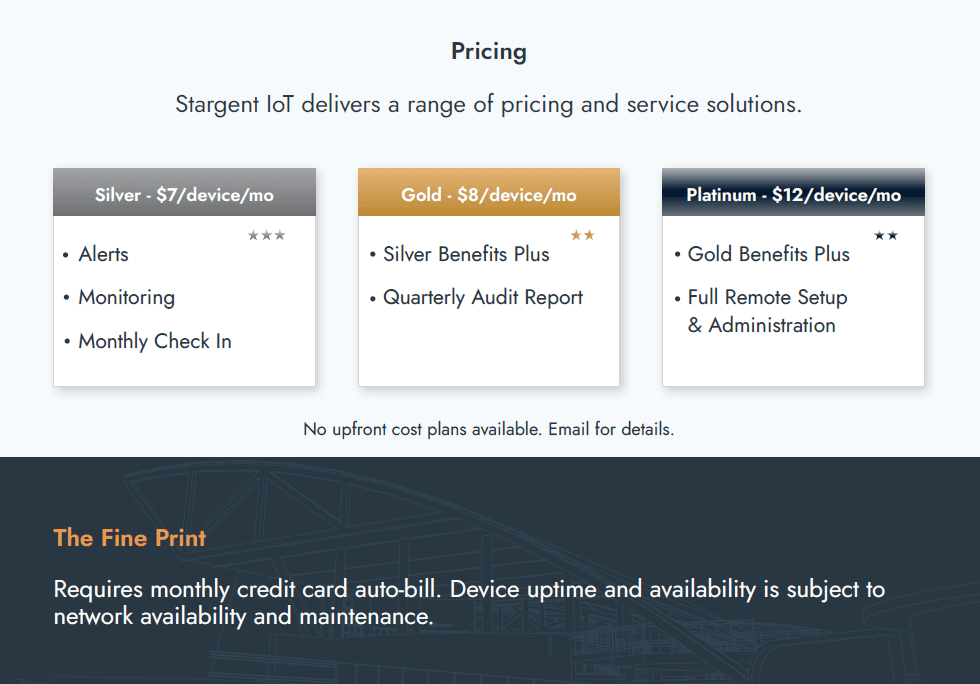This screenshot has width=980, height=684.
Task: Click the gold two-star rating icon
Action: click(x=582, y=235)
